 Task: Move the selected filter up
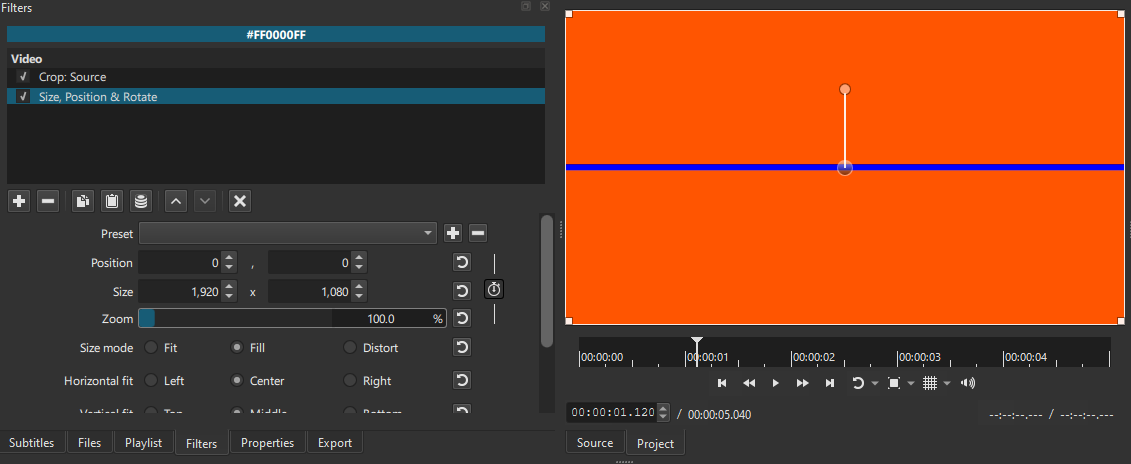tap(175, 201)
